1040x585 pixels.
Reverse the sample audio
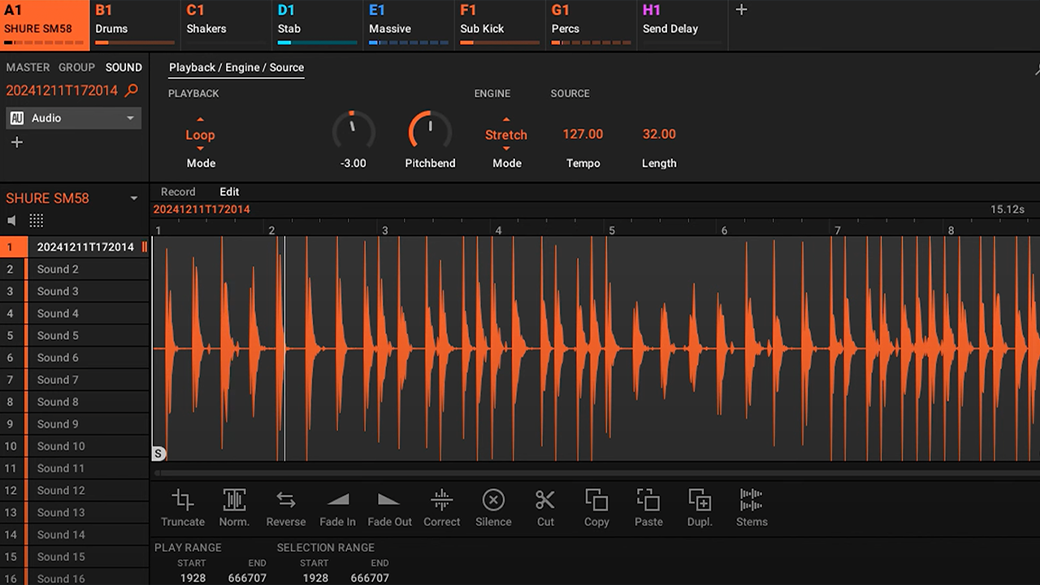pos(286,500)
